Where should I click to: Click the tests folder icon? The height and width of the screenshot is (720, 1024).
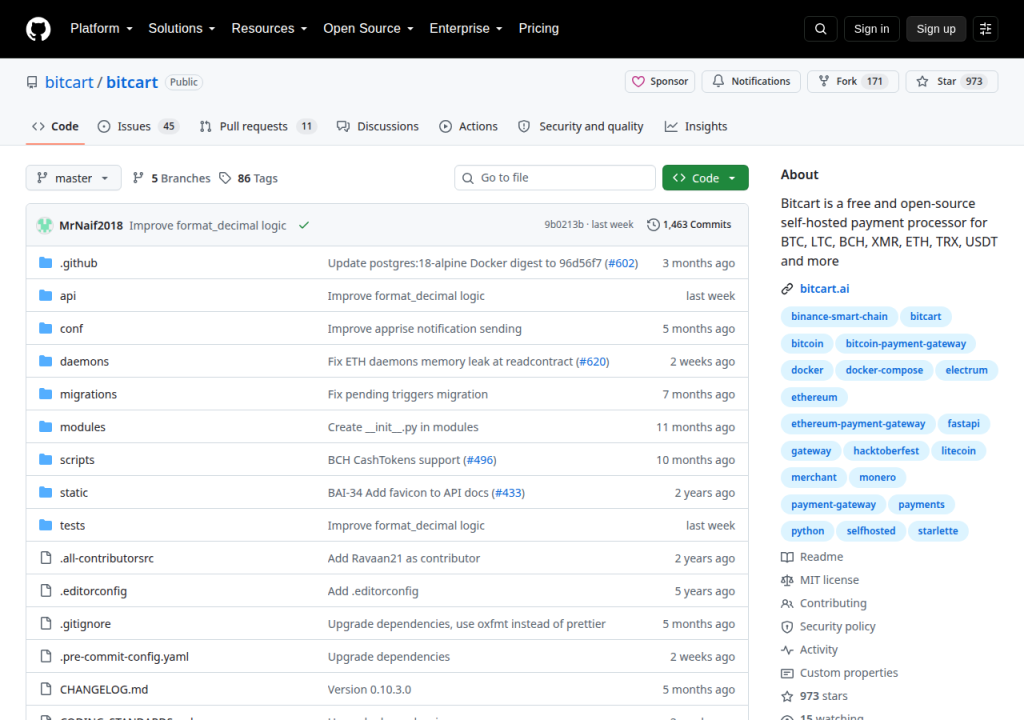click(x=46, y=525)
